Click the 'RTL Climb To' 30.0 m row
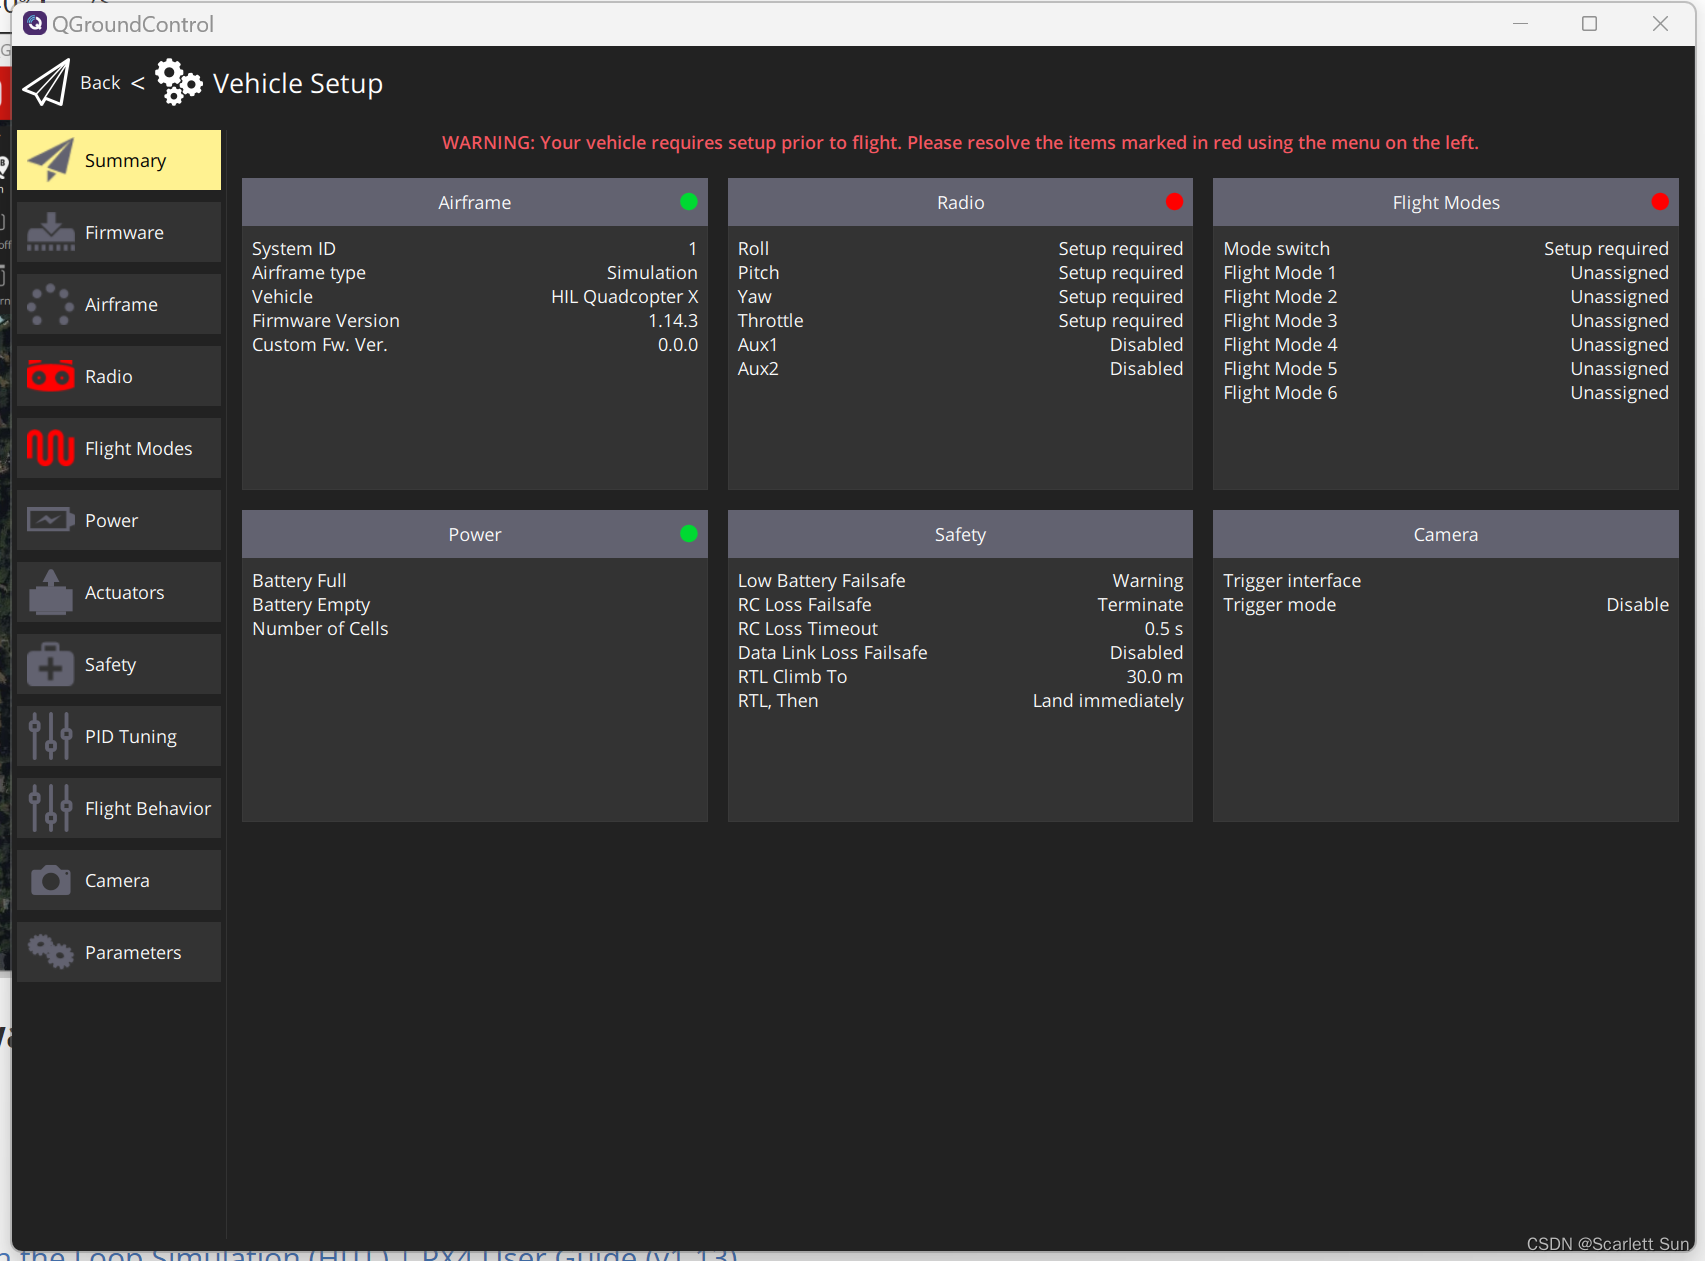The width and height of the screenshot is (1705, 1261). coord(960,677)
